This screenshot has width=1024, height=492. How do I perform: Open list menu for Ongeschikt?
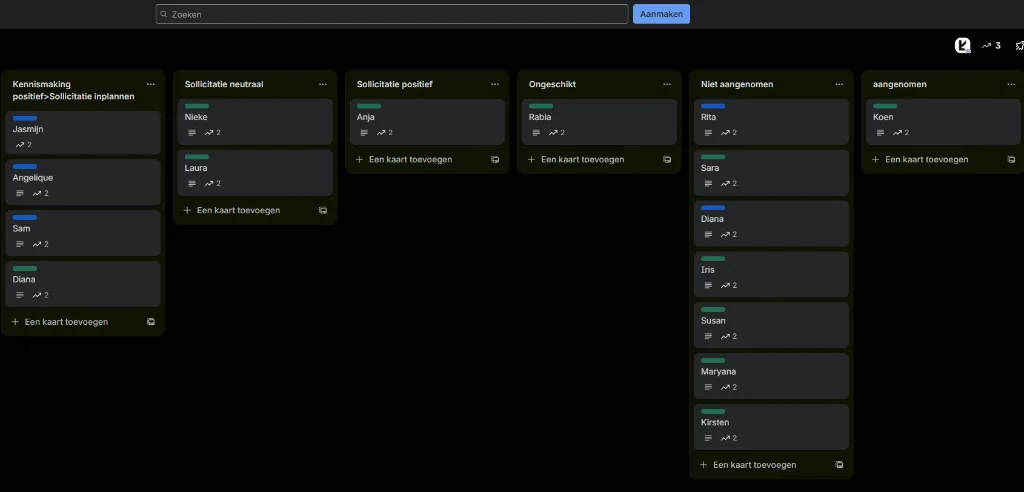[x=667, y=84]
